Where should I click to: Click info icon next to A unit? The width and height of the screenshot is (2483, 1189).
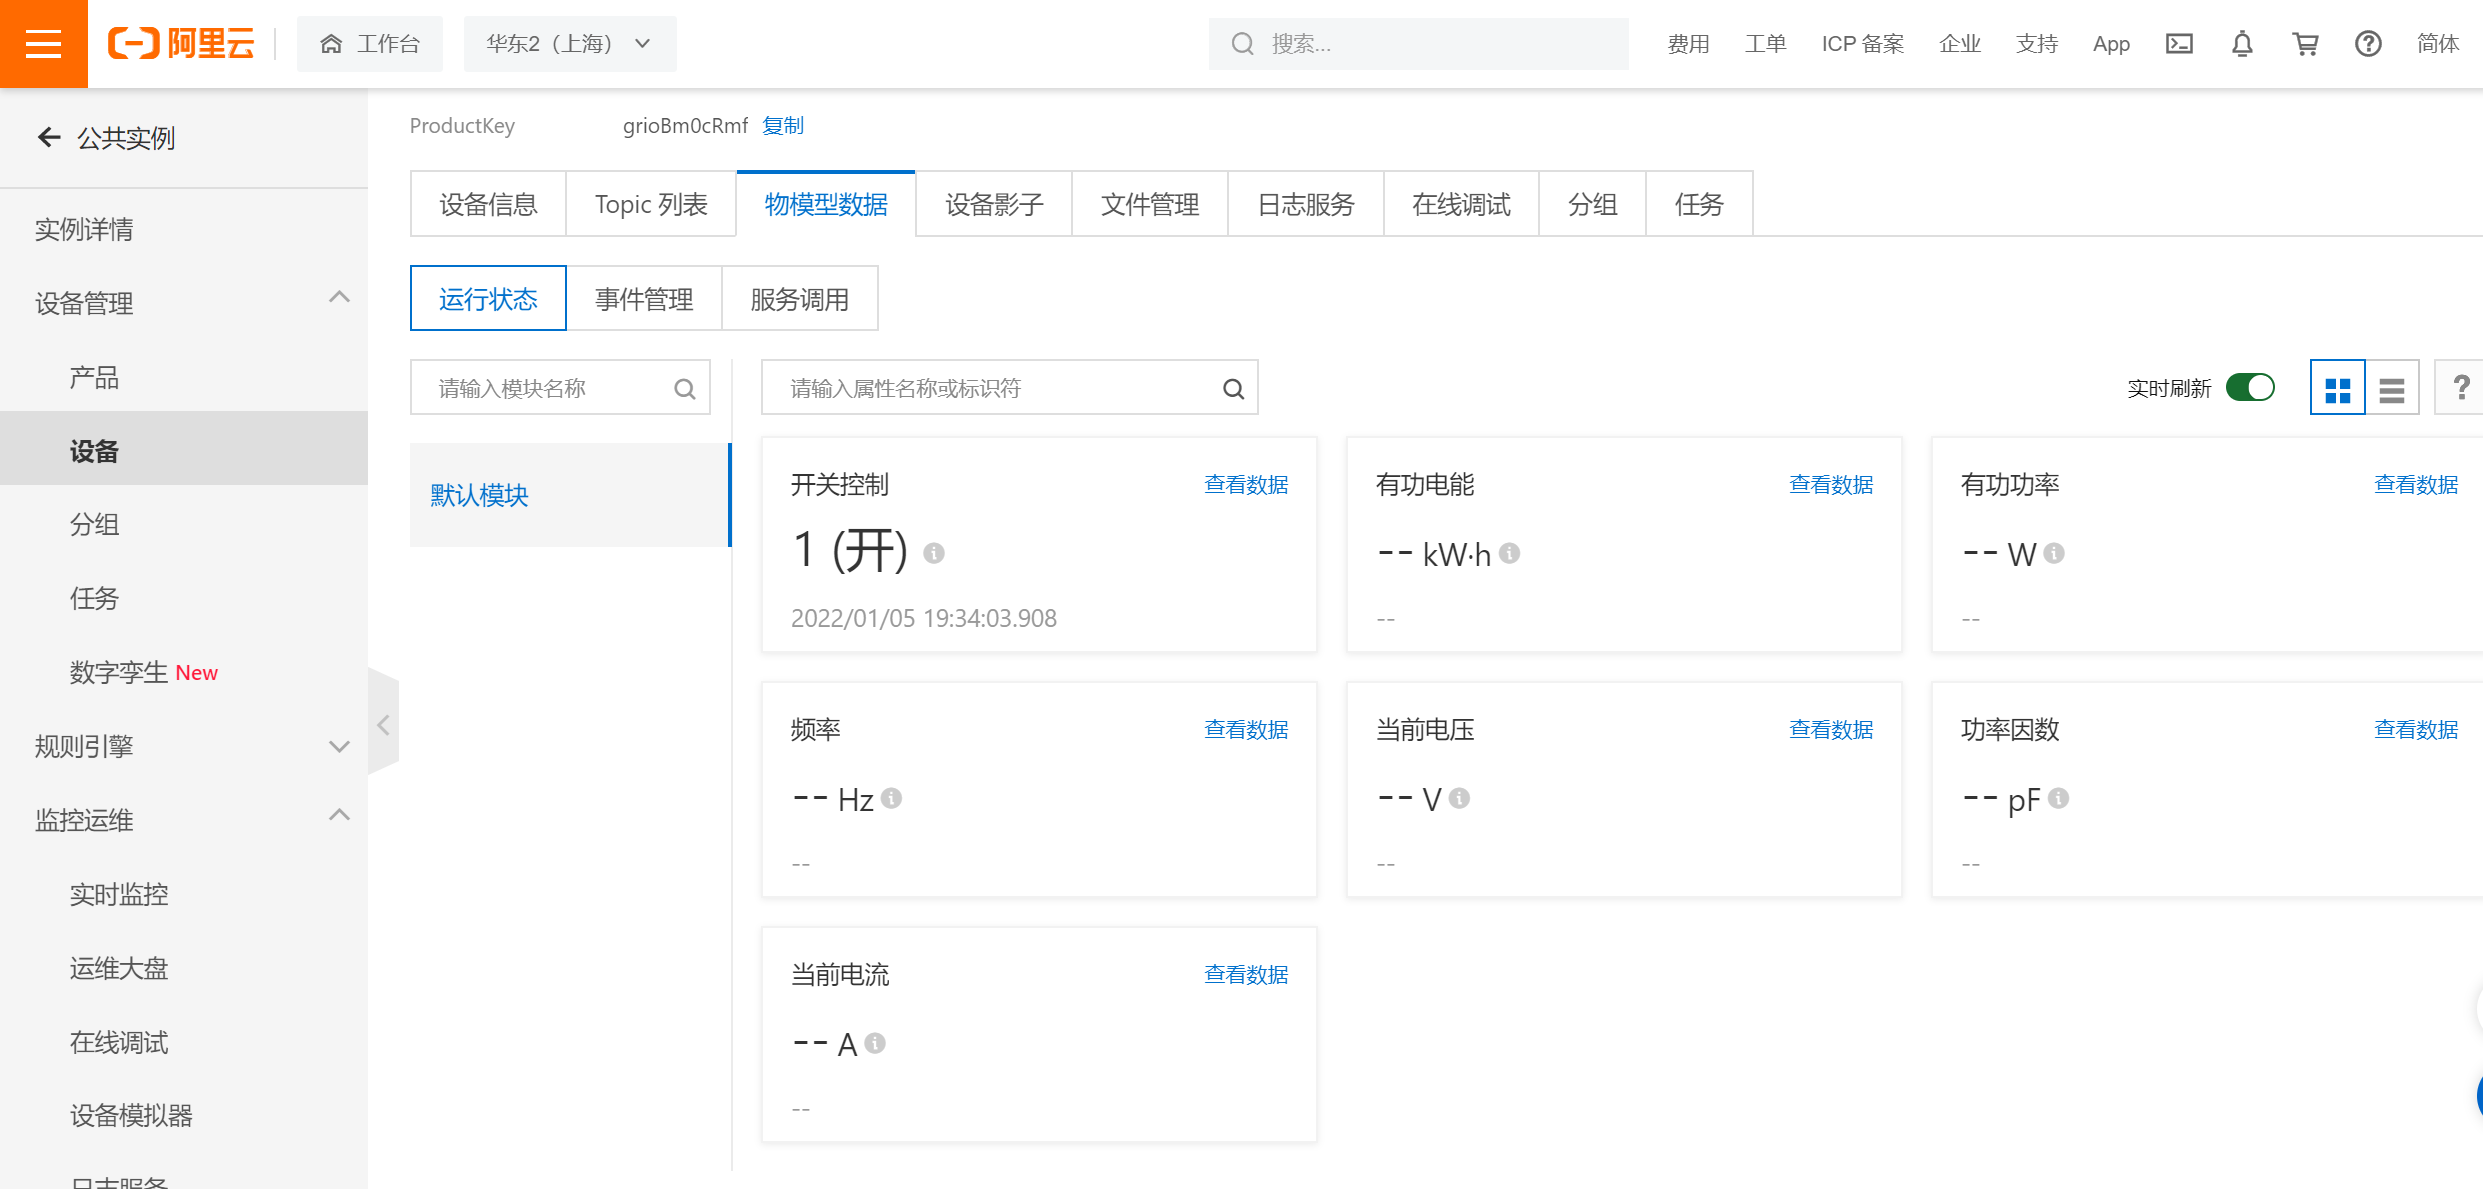click(x=875, y=1043)
